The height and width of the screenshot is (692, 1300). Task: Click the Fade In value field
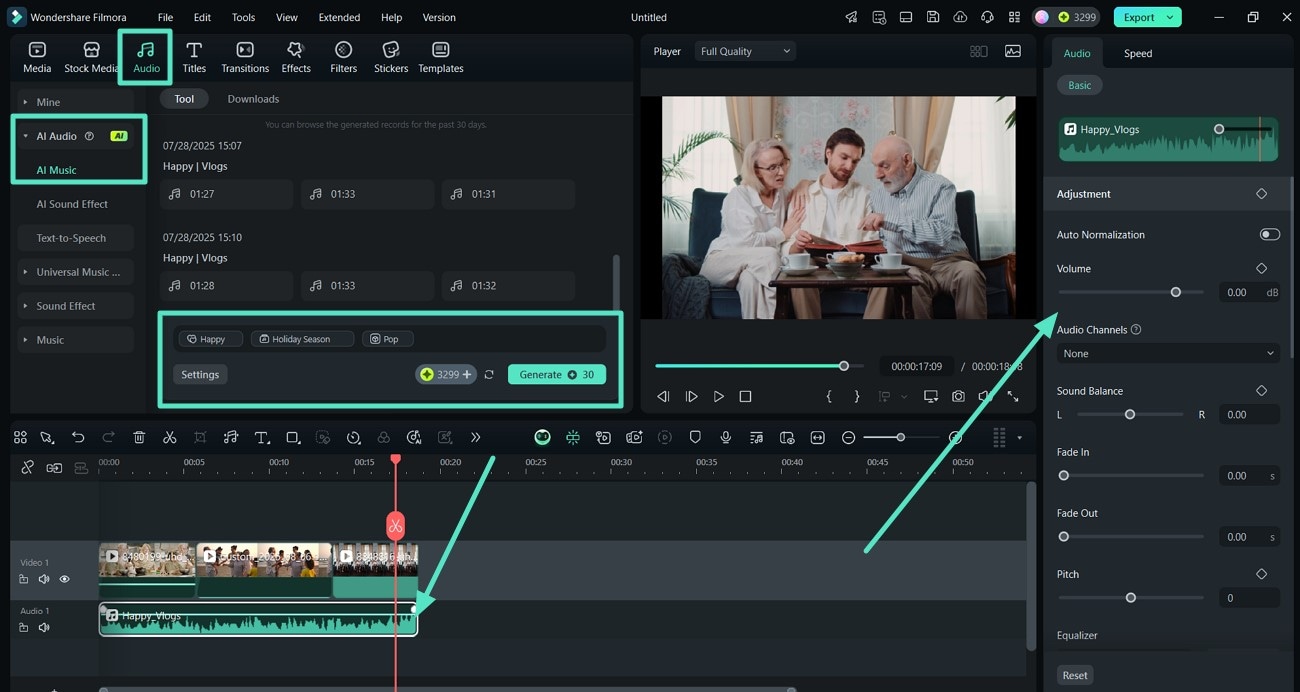(x=1249, y=476)
